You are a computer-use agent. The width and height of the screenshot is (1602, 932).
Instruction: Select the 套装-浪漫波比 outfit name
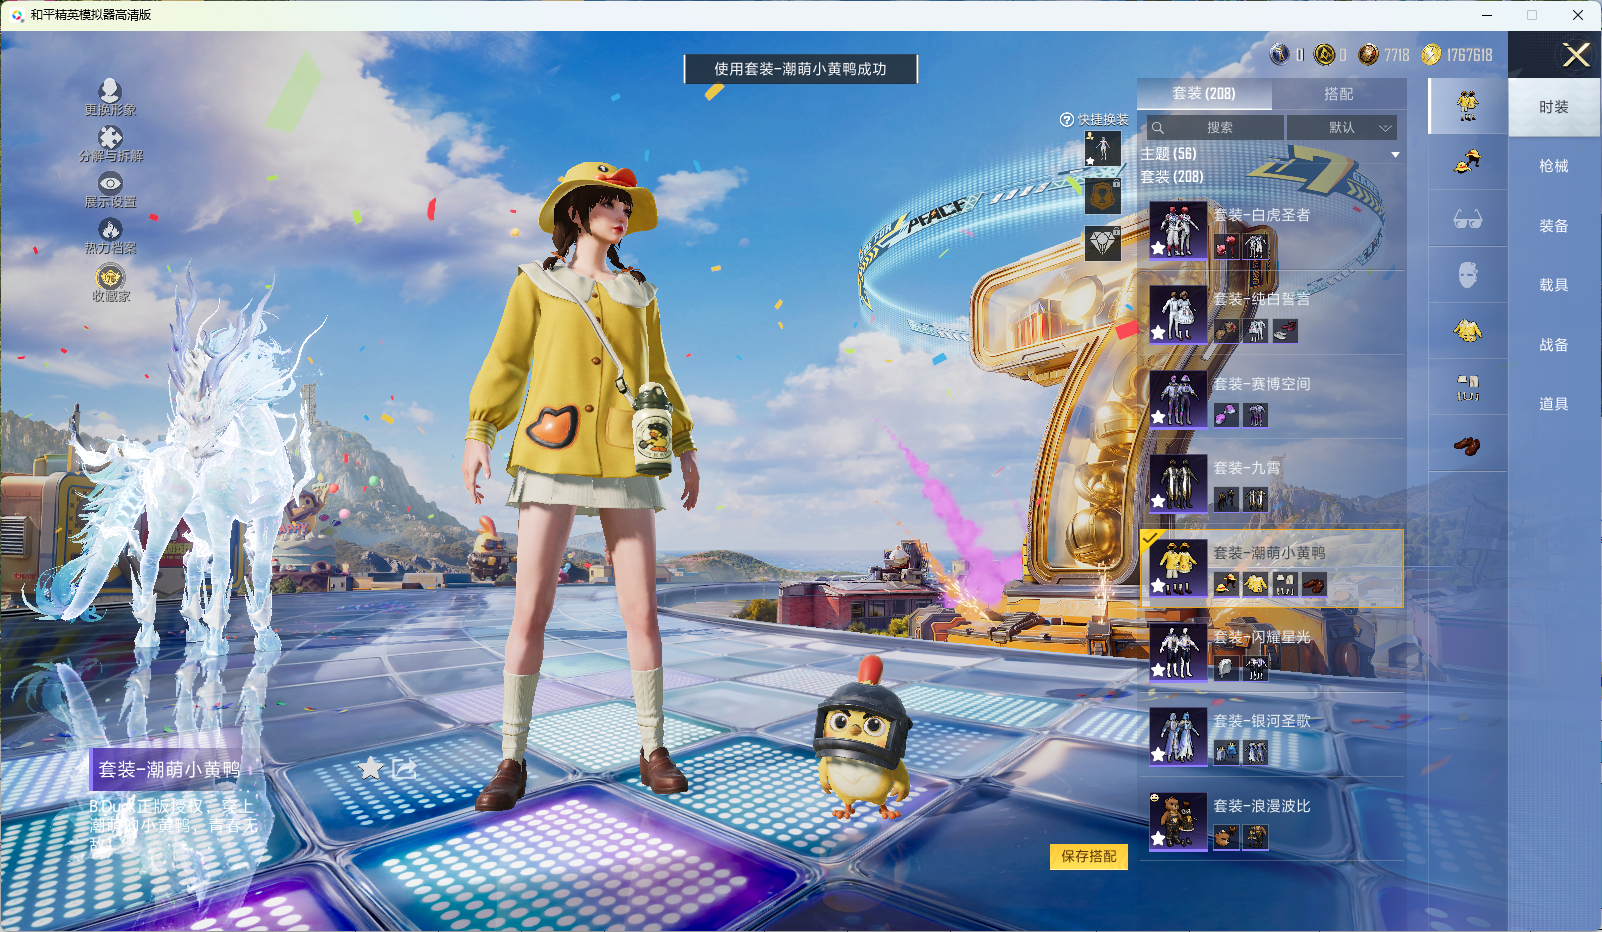point(1262,806)
